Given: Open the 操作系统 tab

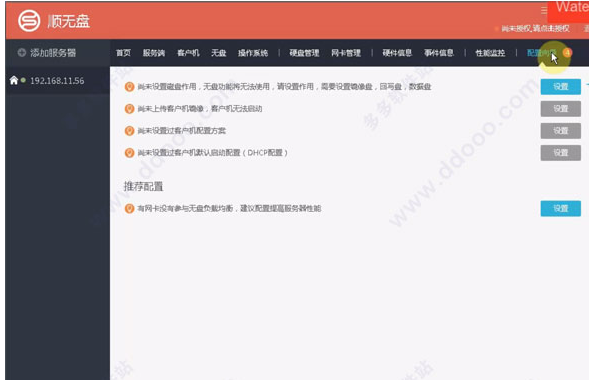Looking at the screenshot, I should pyautogui.click(x=253, y=53).
